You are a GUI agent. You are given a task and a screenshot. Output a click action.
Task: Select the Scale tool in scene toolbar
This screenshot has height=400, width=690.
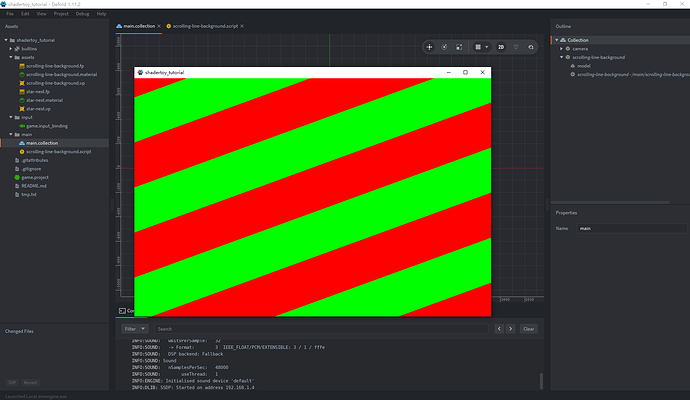pos(459,47)
